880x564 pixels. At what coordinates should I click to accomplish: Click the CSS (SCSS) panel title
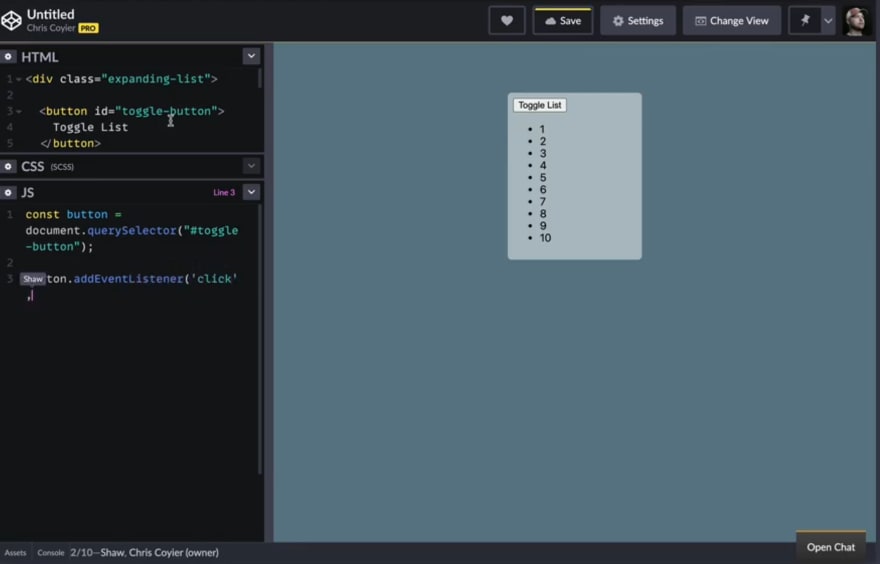point(47,167)
